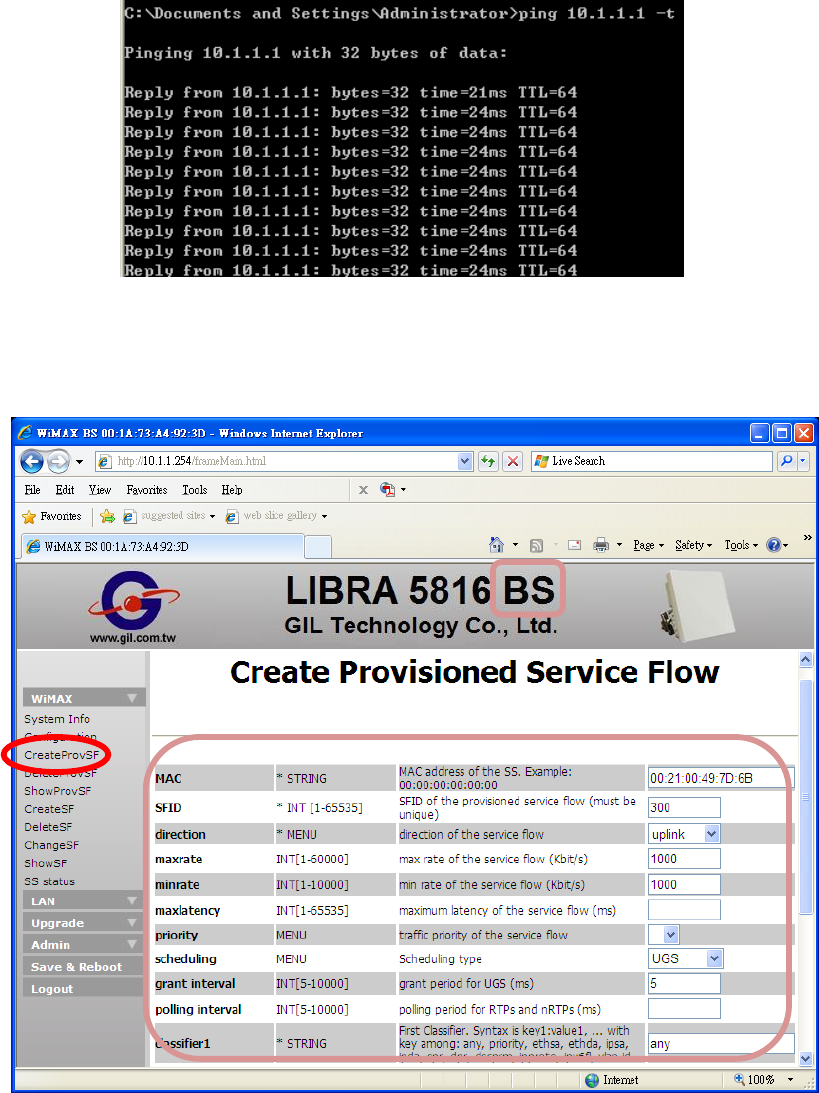
Task: Click the minrate field with 1000
Action: point(684,884)
